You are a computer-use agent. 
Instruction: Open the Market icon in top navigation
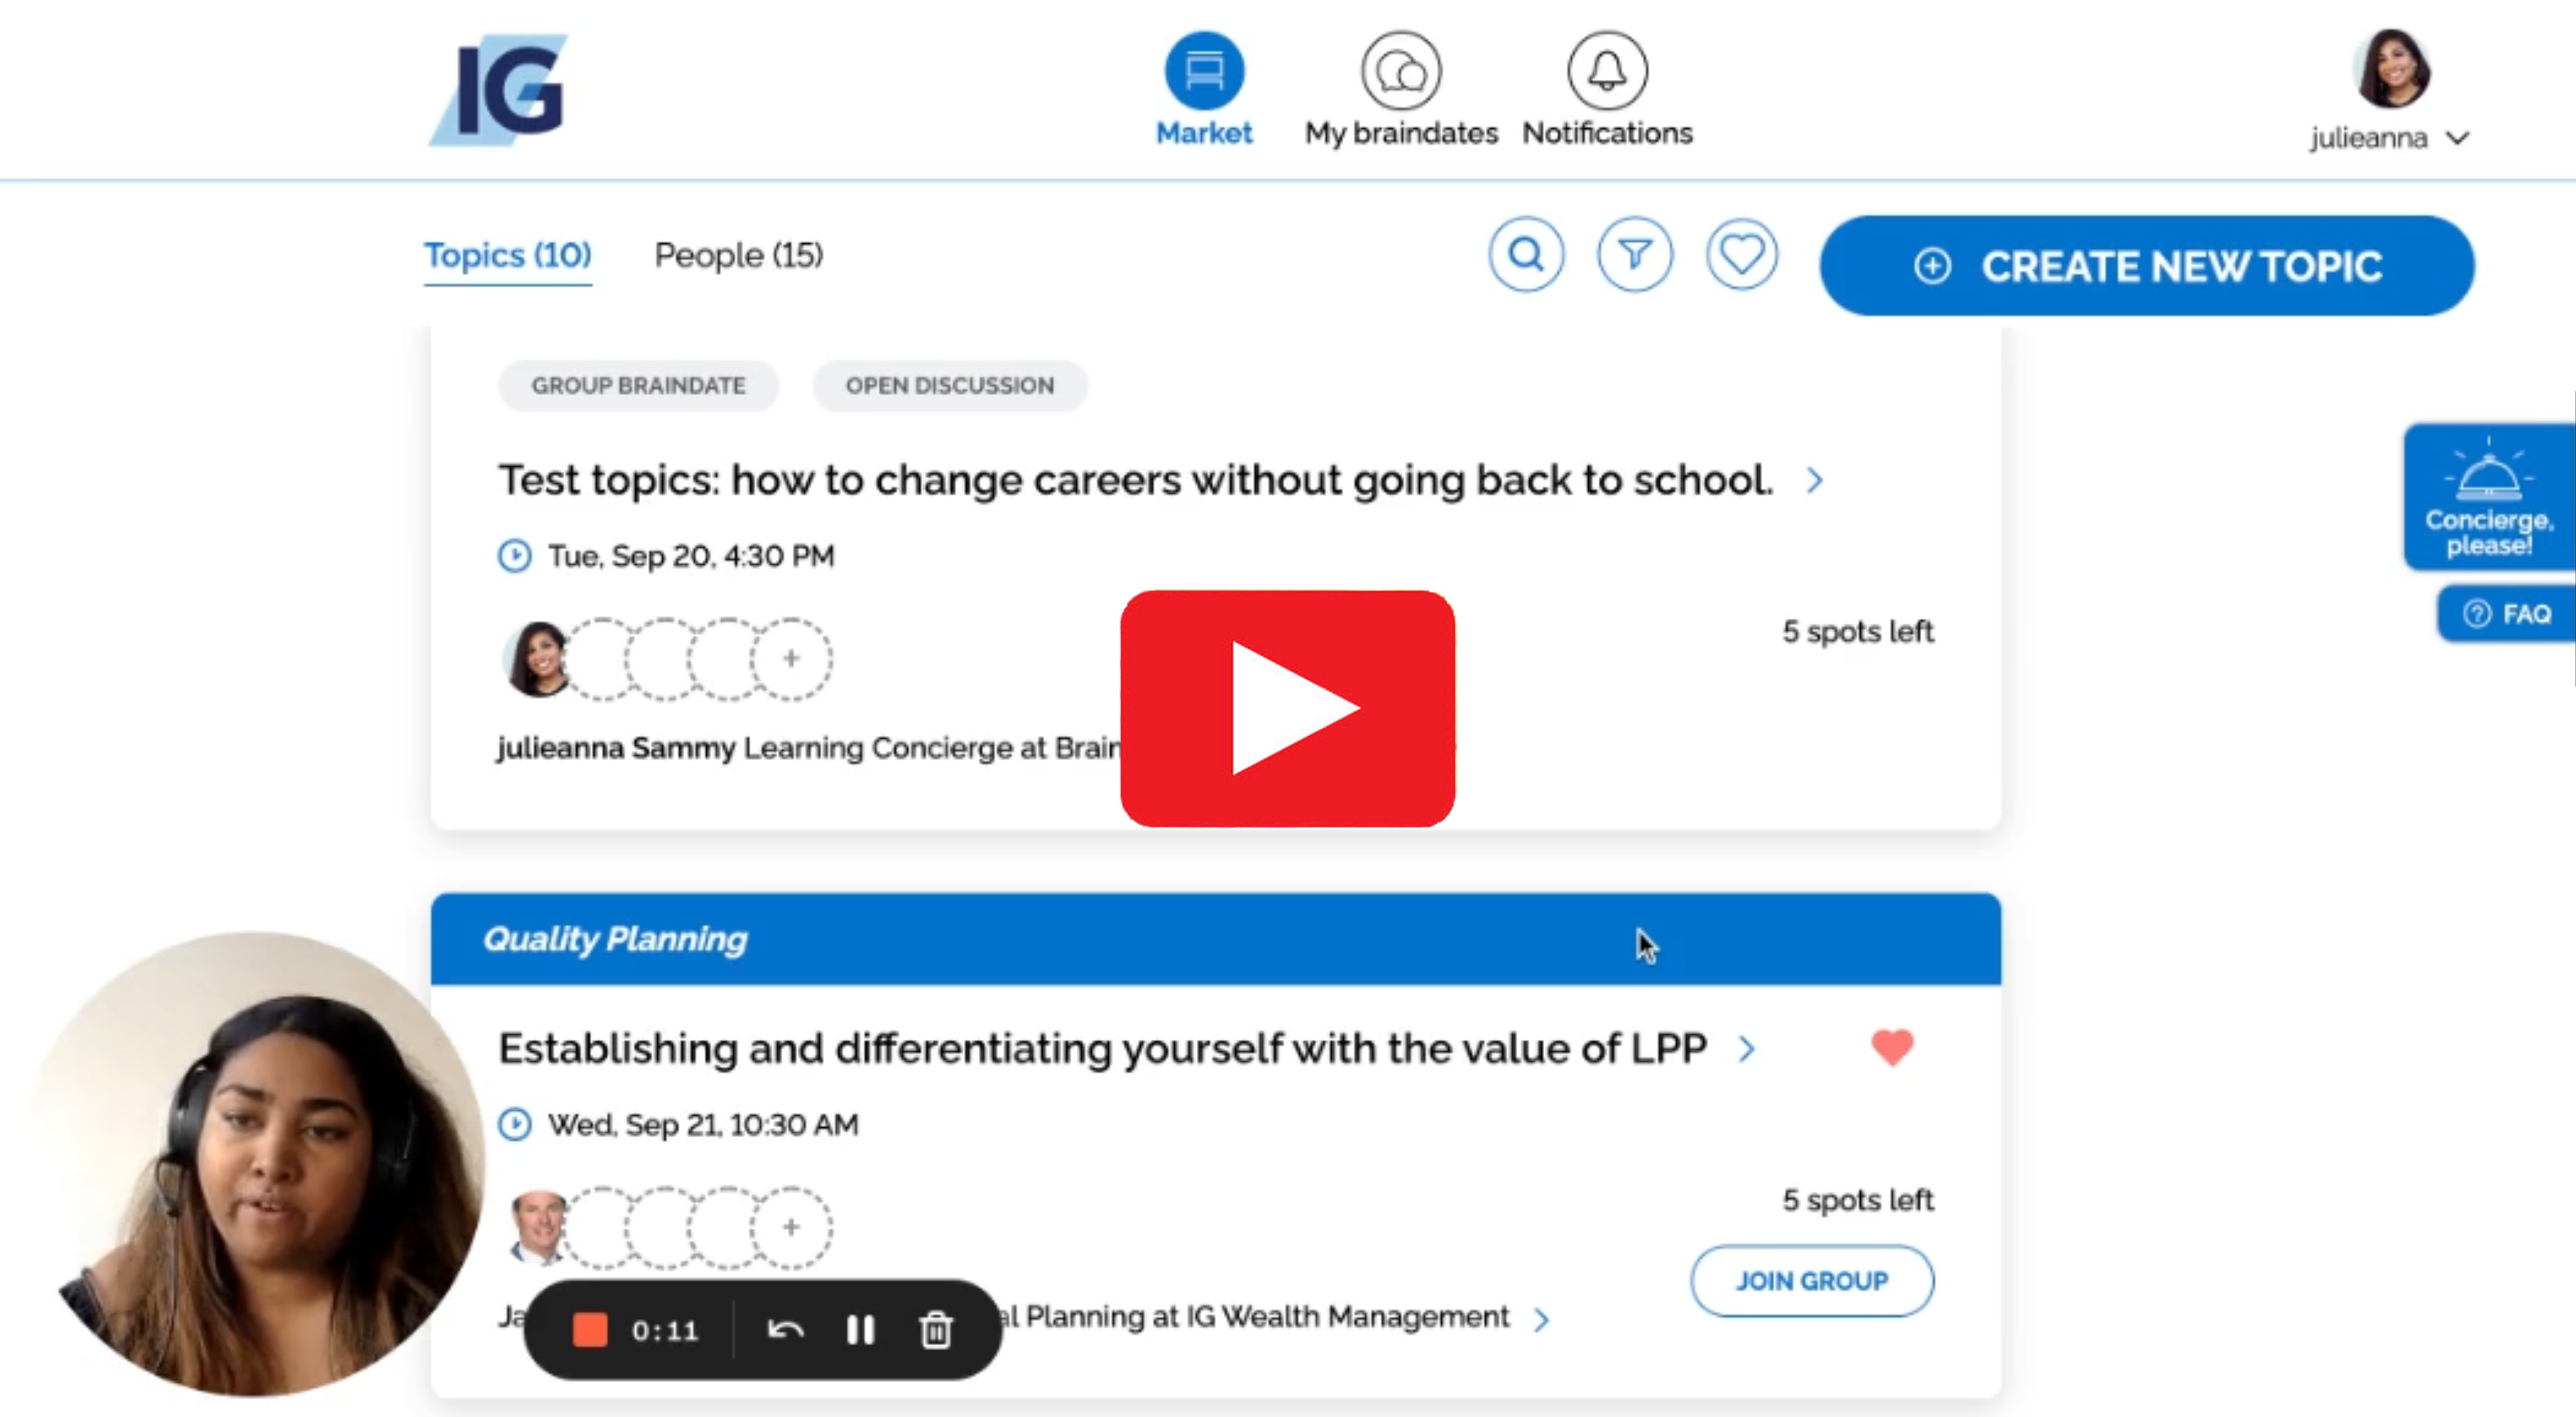tap(1203, 71)
